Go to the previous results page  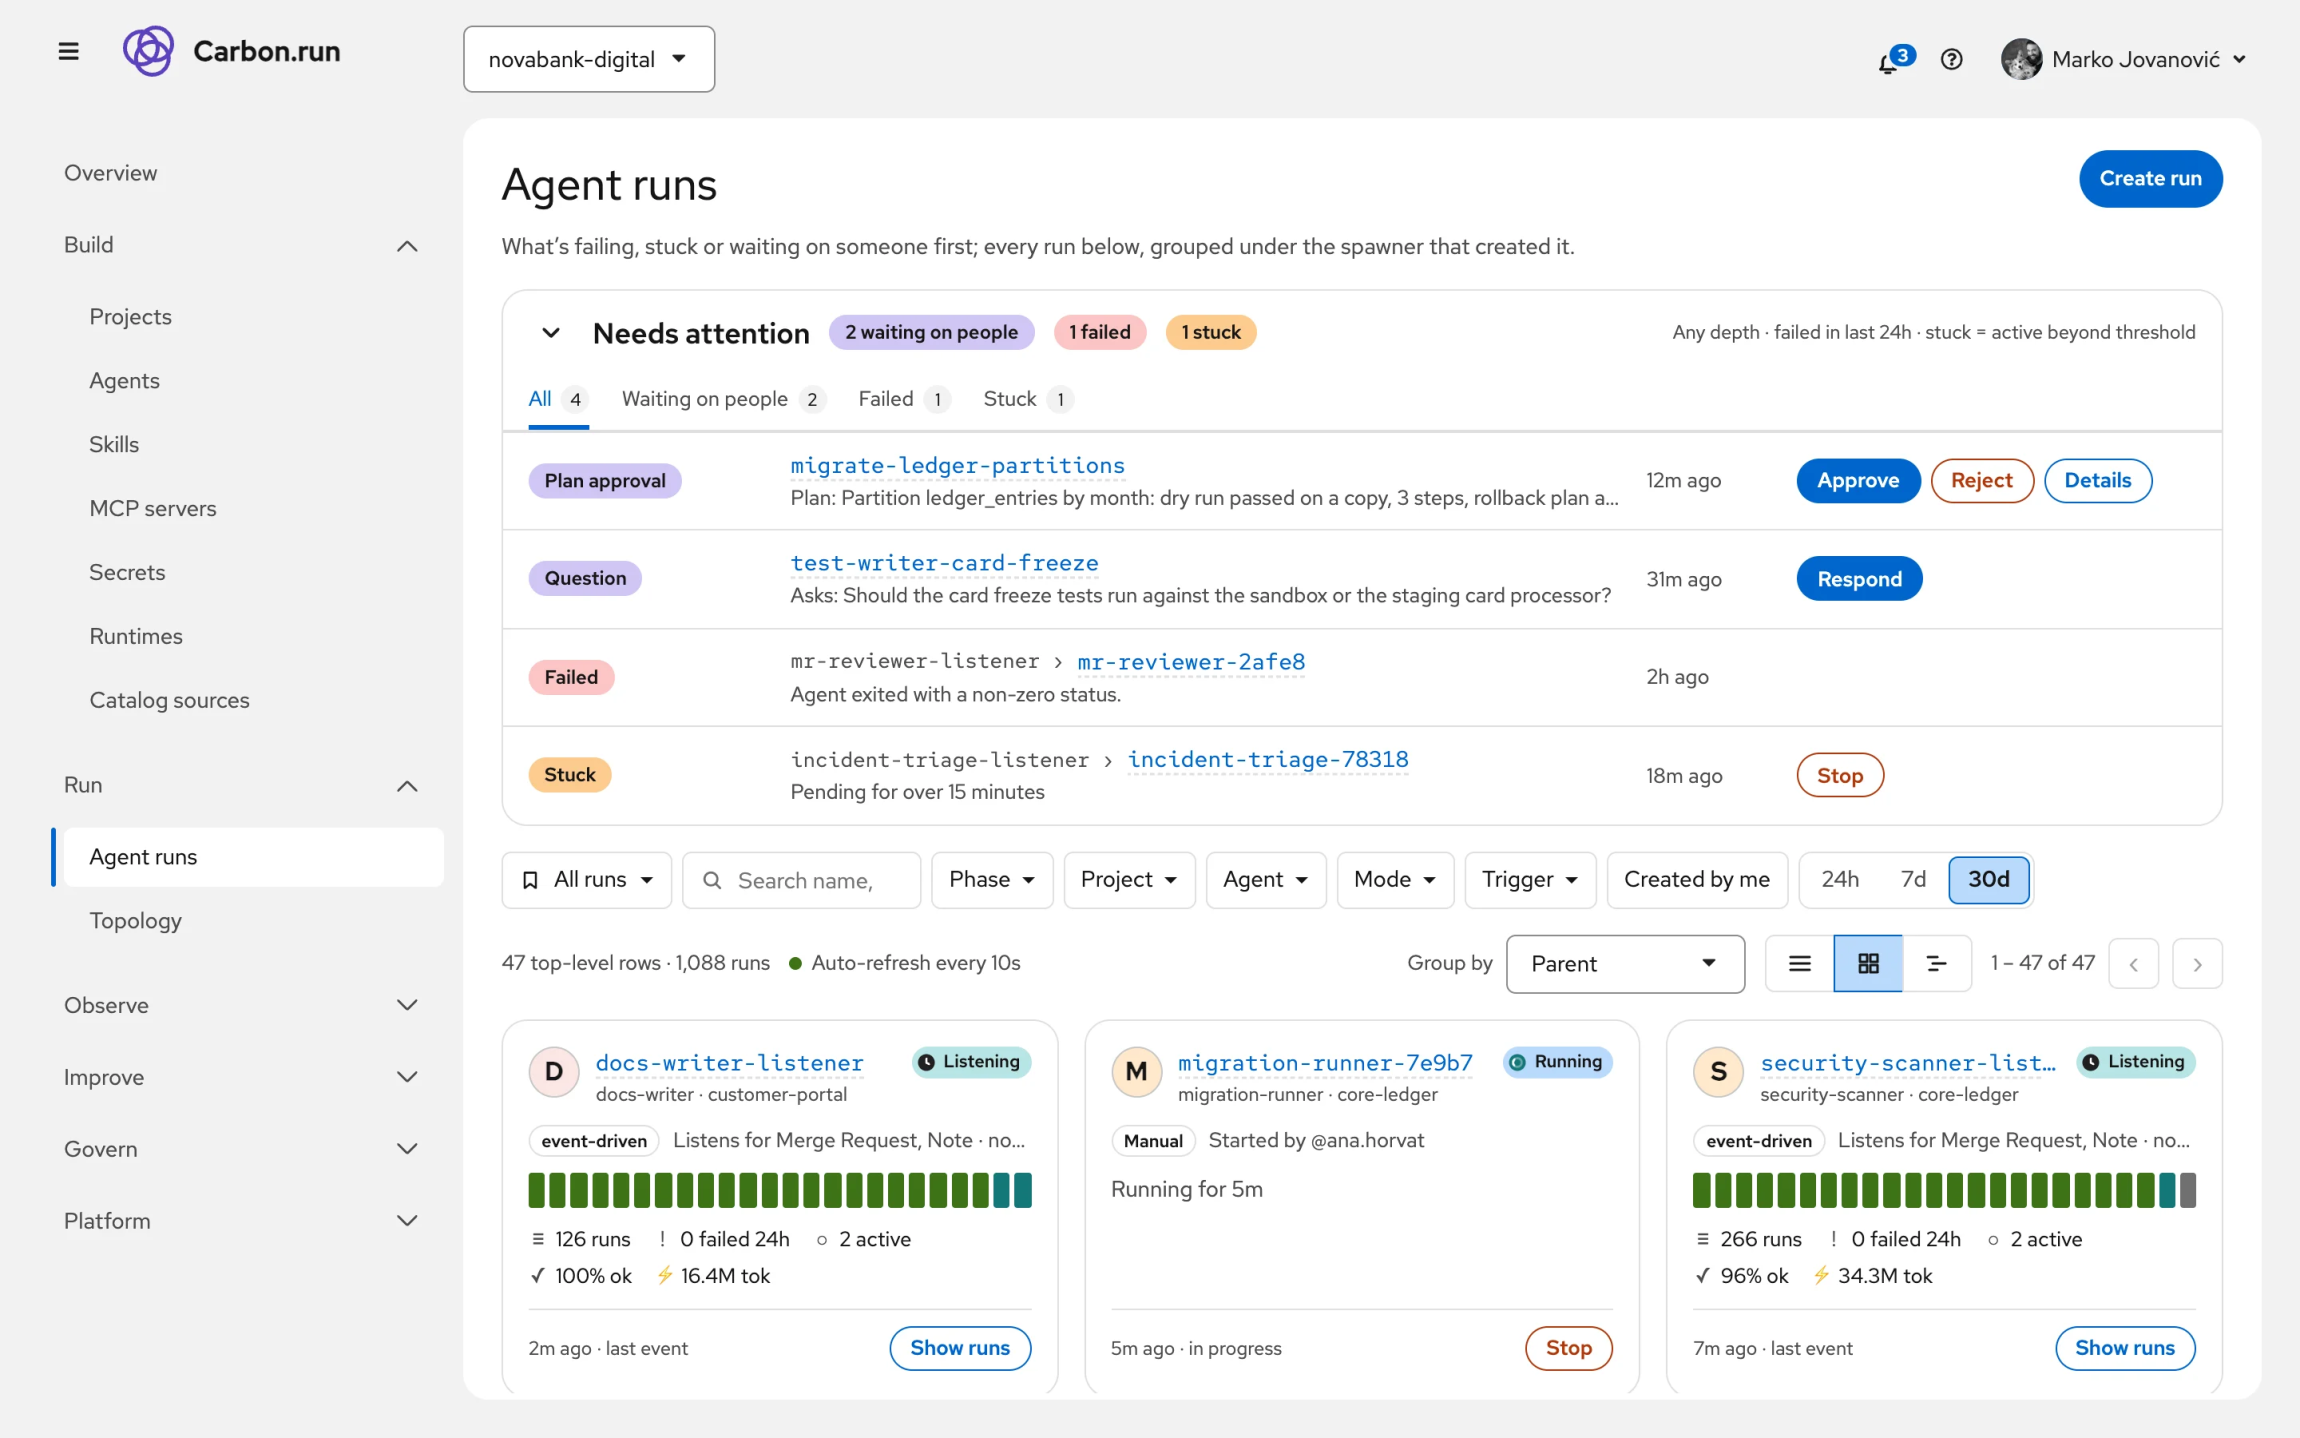[2133, 964]
